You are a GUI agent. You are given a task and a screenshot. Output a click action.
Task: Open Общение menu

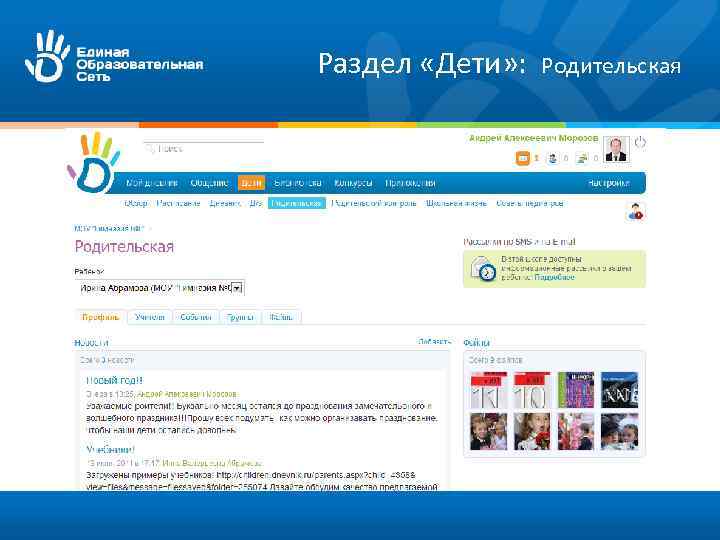(209, 183)
